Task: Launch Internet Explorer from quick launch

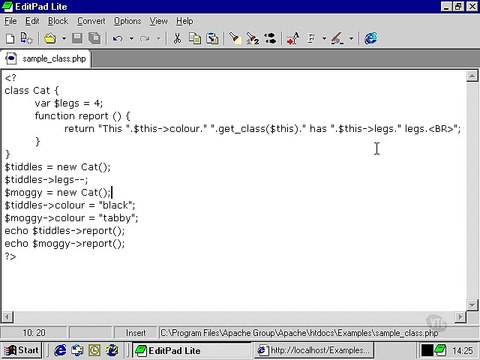Action: (x=60, y=350)
